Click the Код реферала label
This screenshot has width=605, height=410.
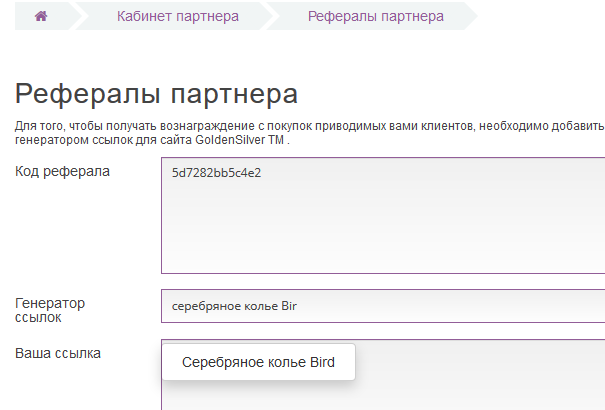(62, 171)
